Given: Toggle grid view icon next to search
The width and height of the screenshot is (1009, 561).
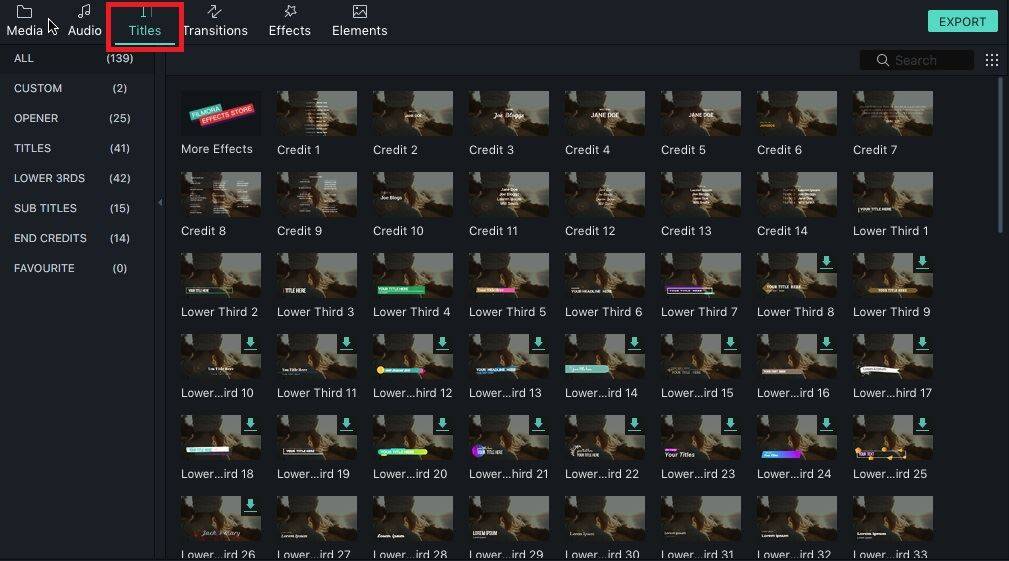Looking at the screenshot, I should 992,60.
